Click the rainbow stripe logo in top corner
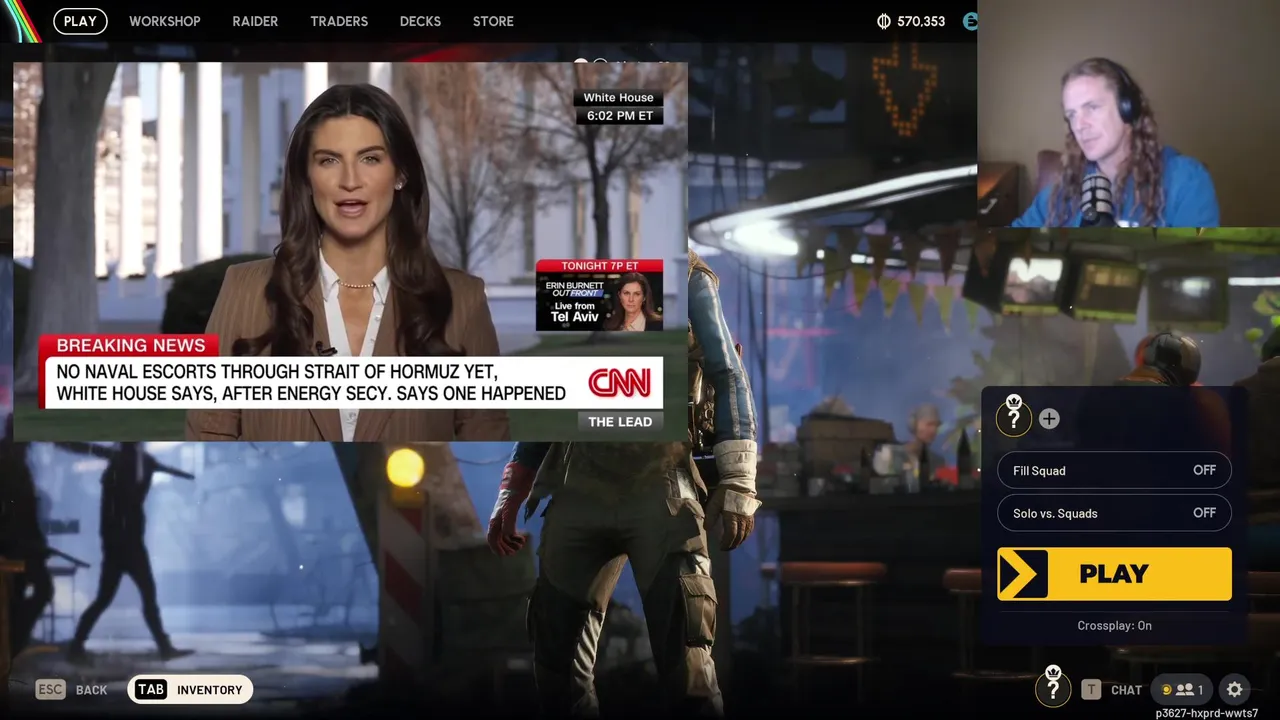 (x=20, y=20)
